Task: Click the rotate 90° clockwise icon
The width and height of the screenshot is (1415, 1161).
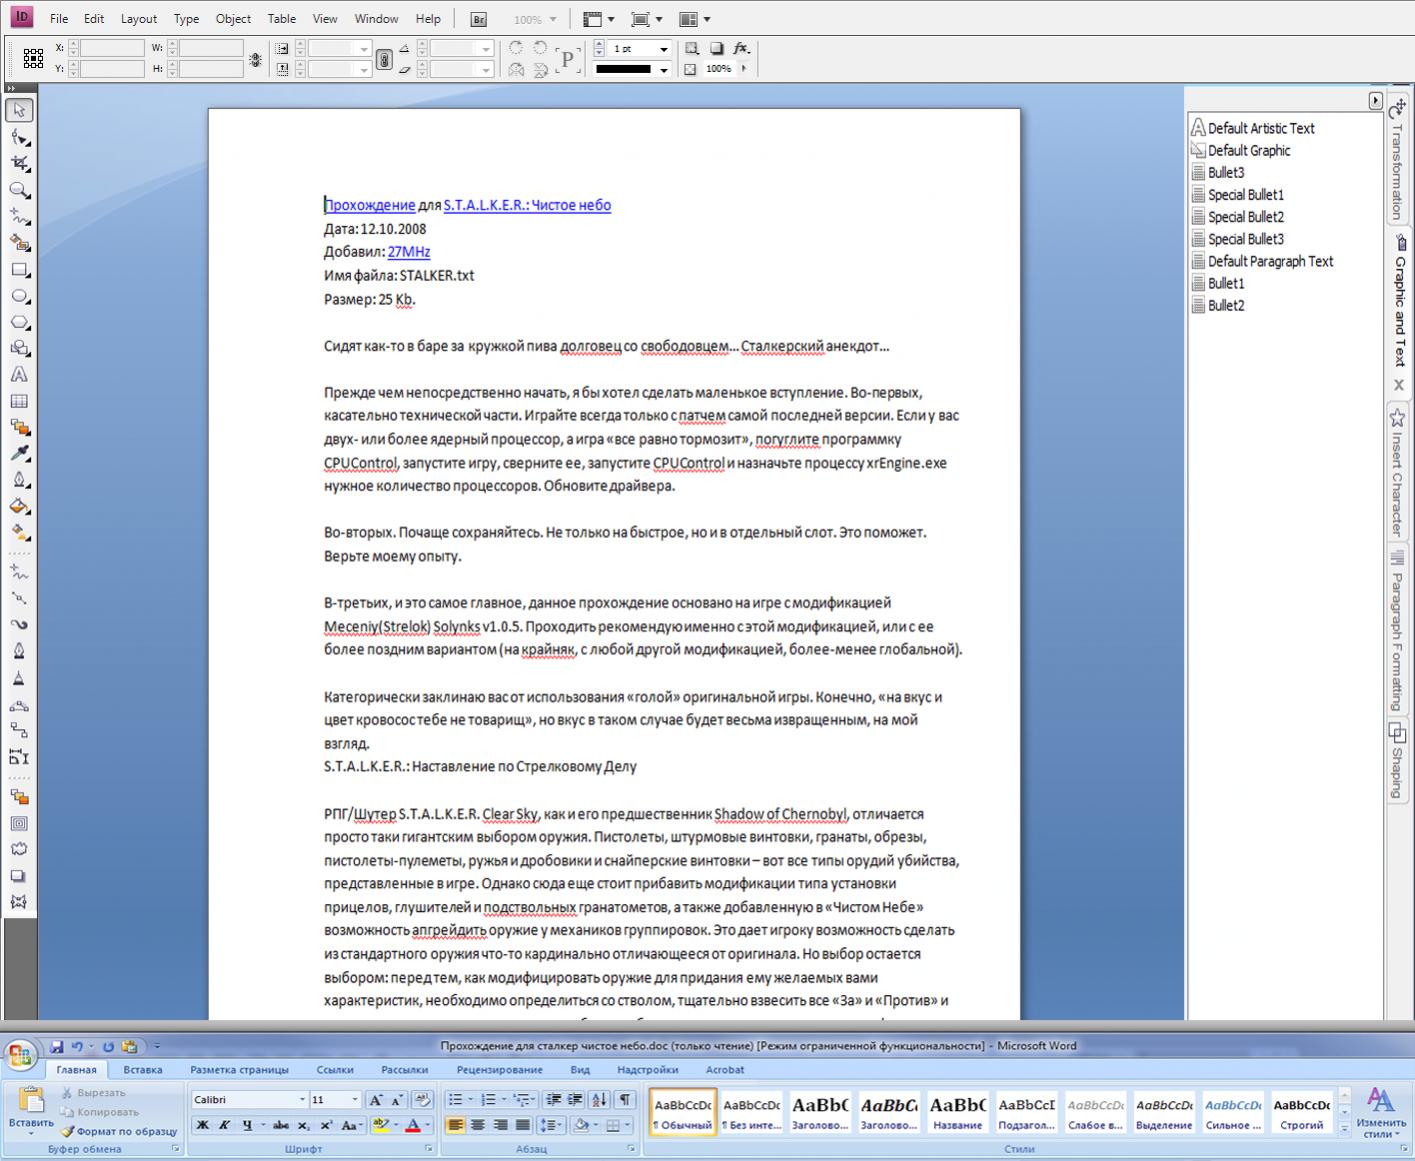Action: pyautogui.click(x=516, y=48)
